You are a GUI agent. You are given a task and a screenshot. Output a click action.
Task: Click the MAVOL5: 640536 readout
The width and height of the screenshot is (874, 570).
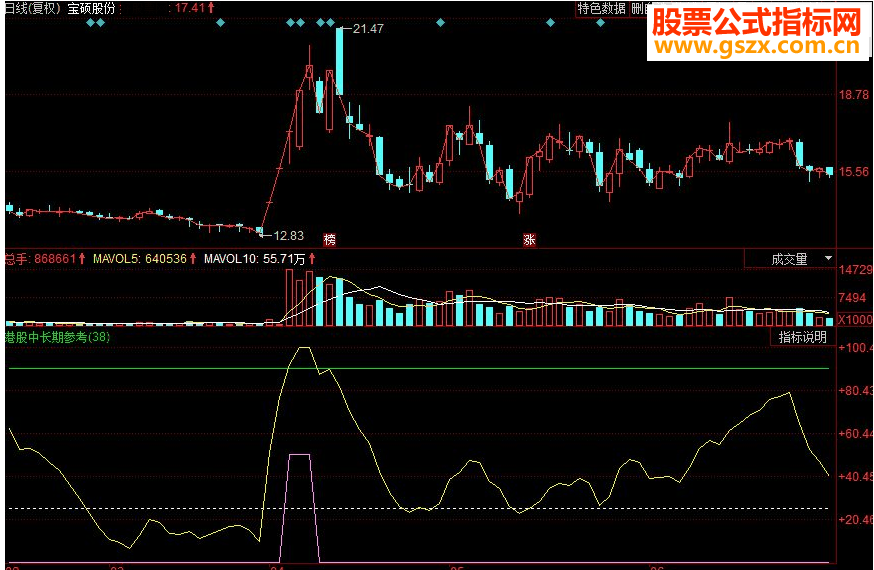pyautogui.click(x=139, y=259)
